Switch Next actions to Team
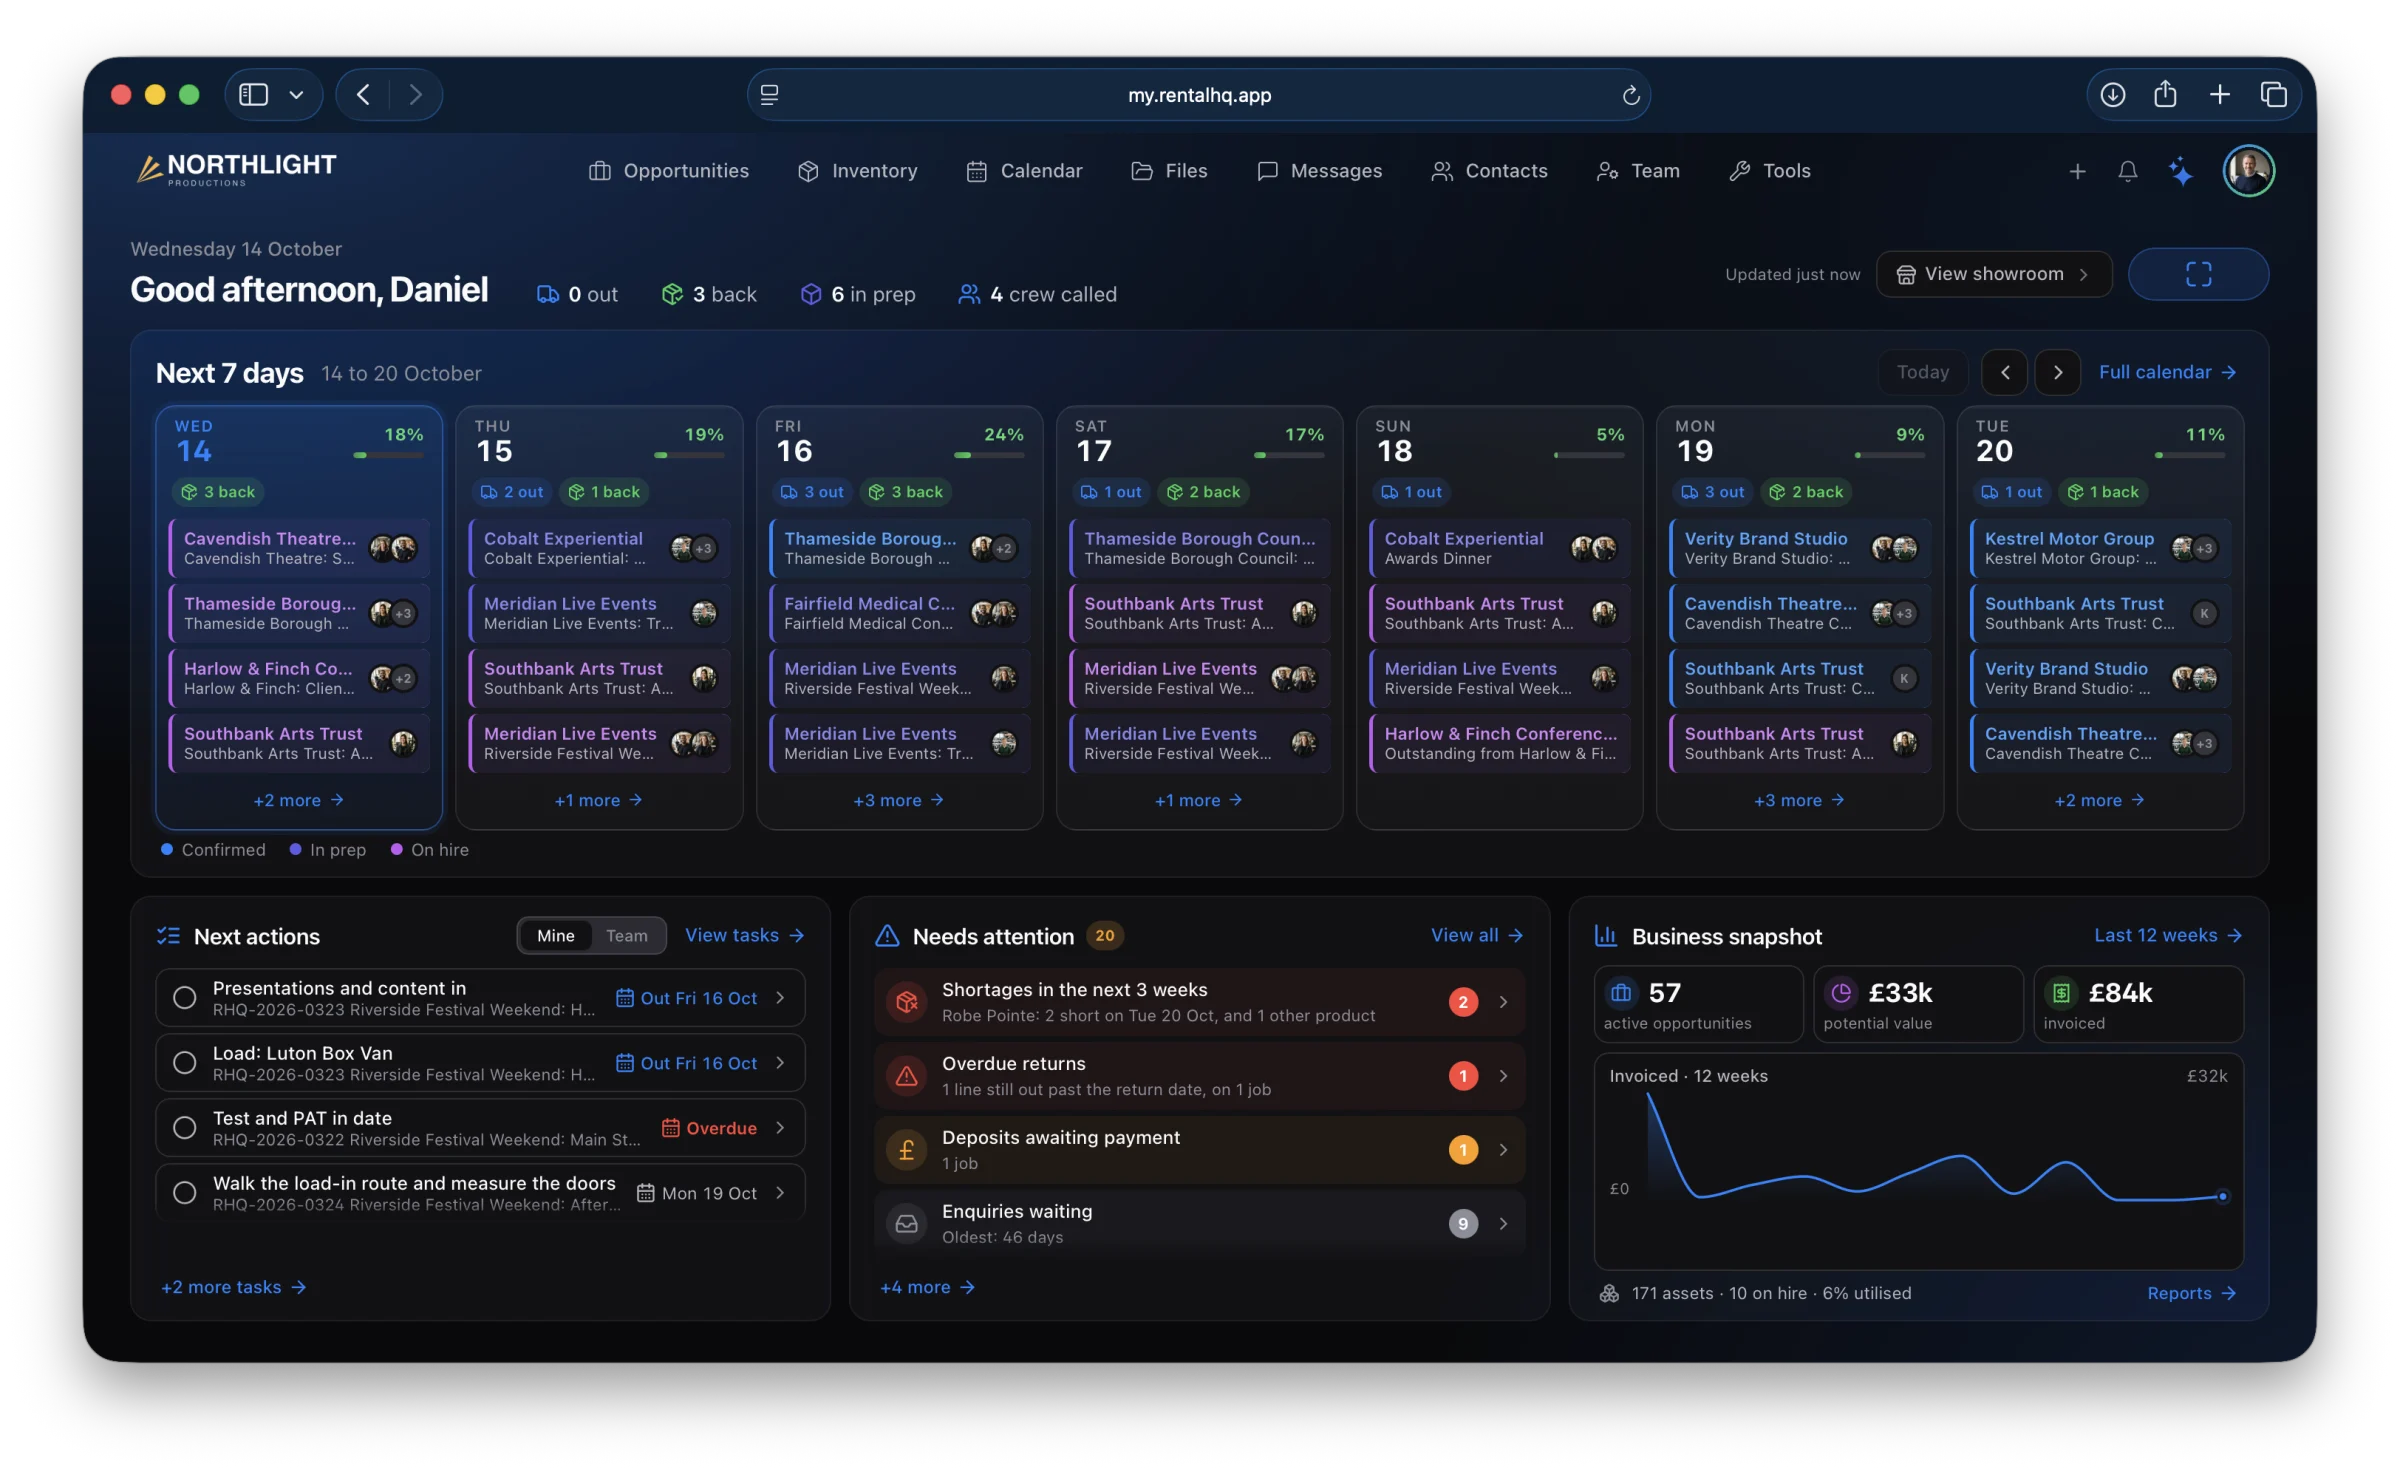 626,936
